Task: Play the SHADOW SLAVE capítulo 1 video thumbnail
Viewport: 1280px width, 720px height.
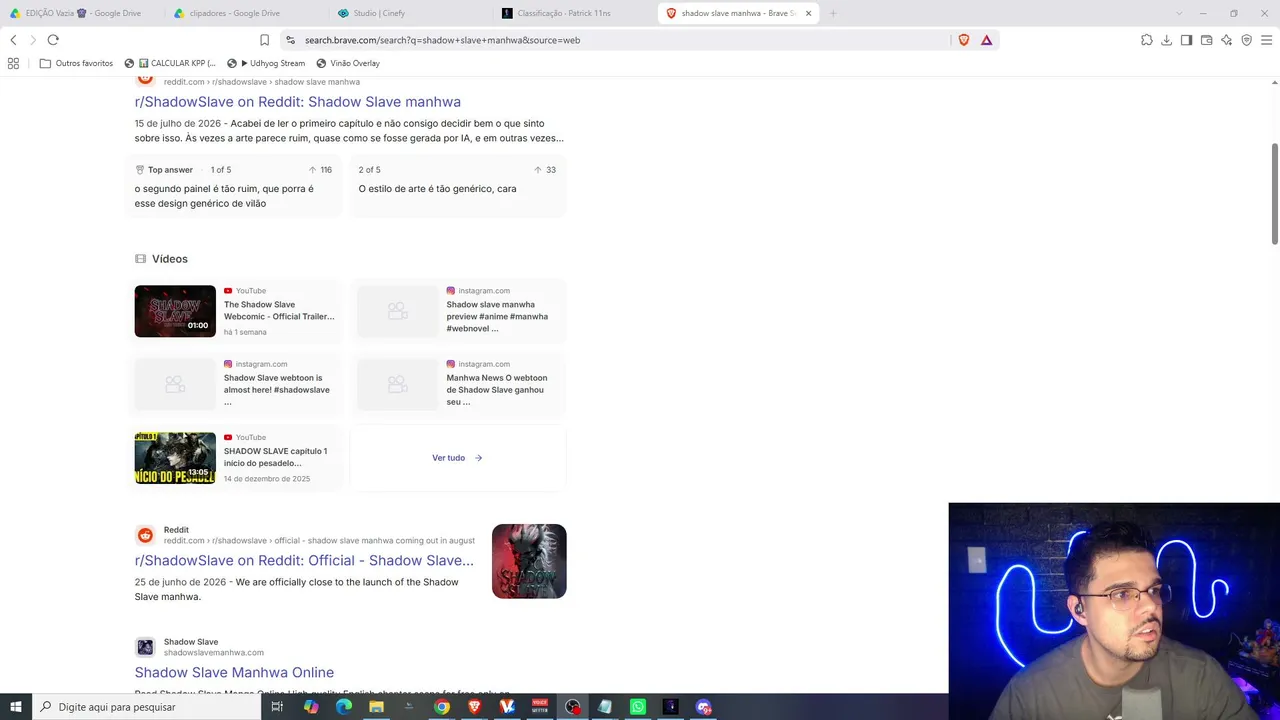Action: pos(175,458)
